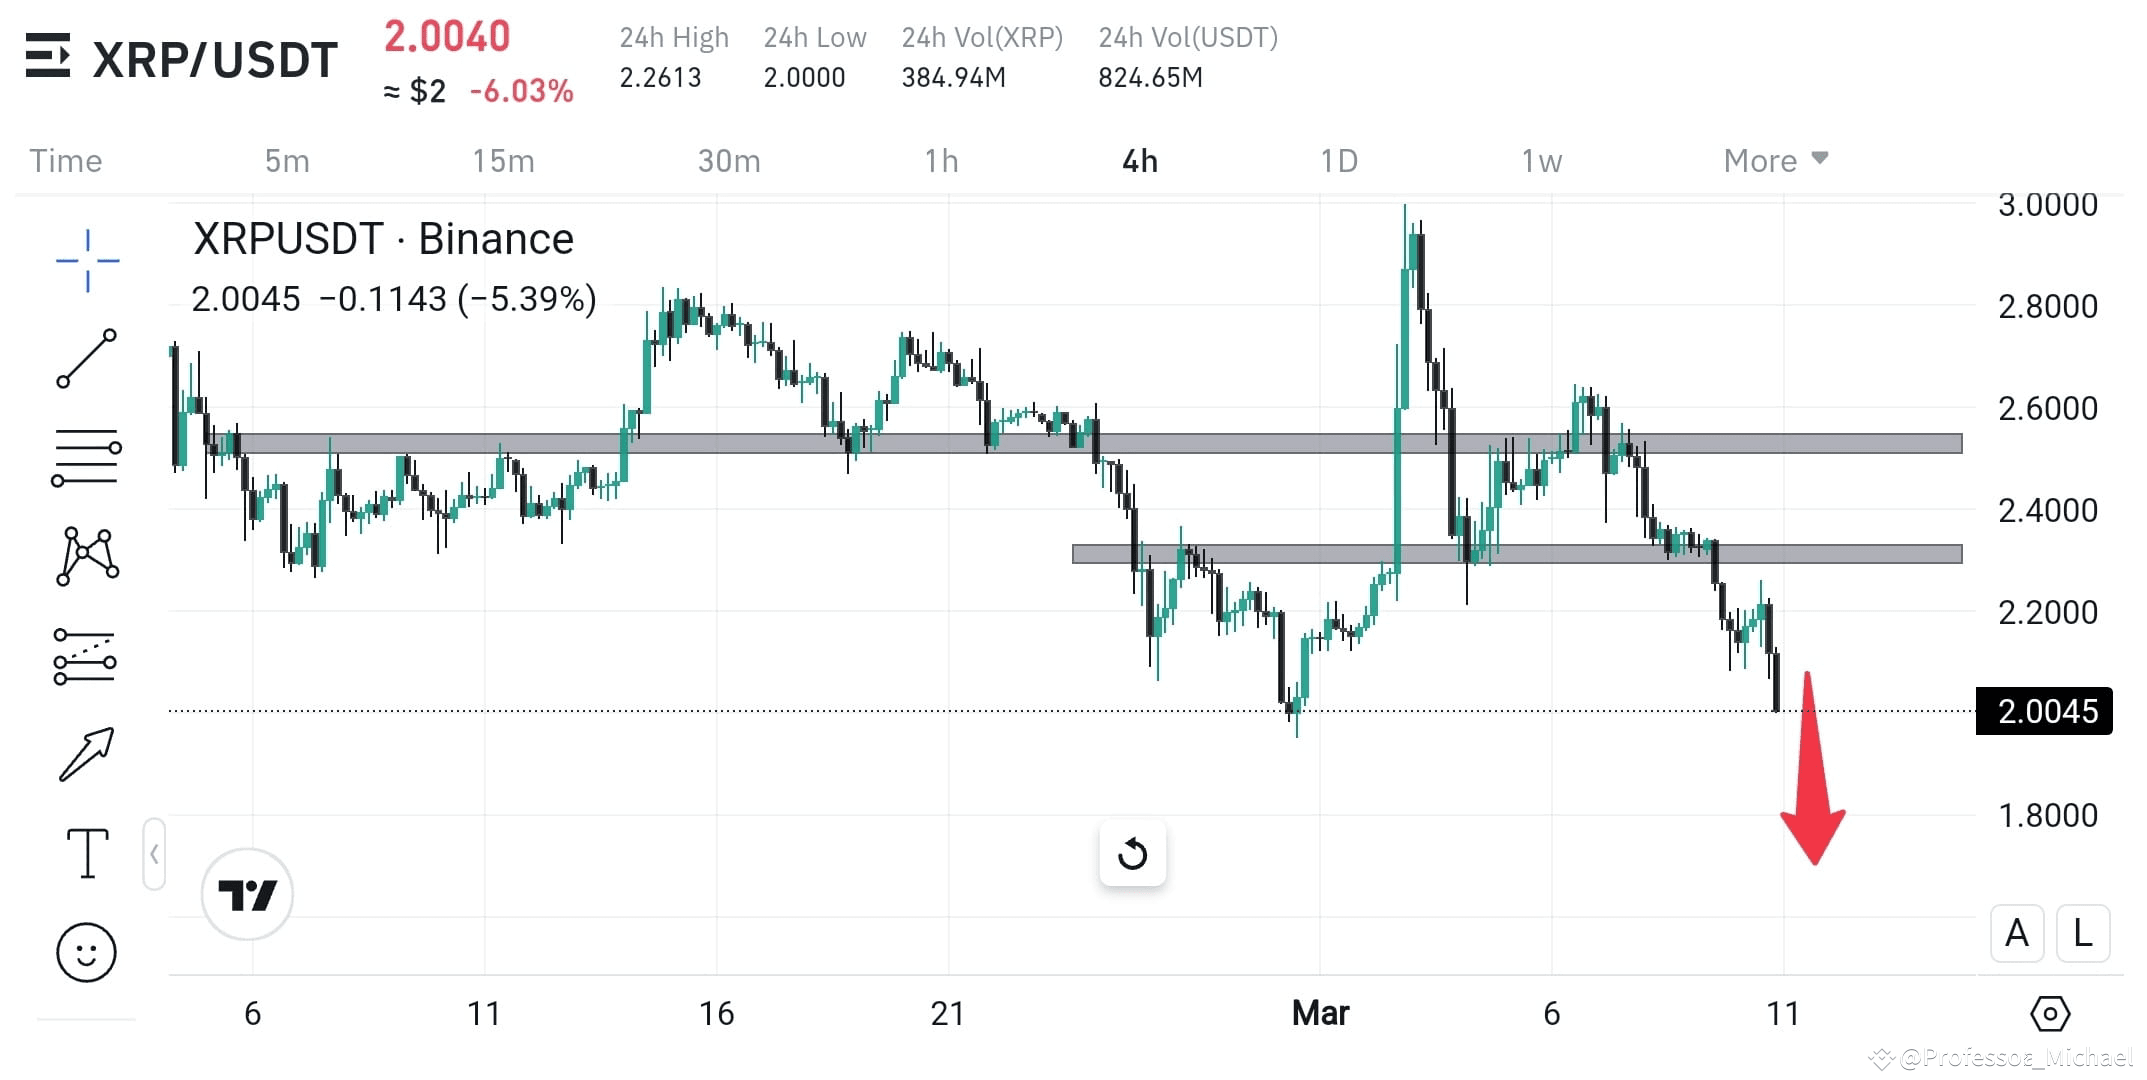Collapse the drawing toolbar with the chevron
The width and height of the screenshot is (2147, 1080).
pos(155,855)
